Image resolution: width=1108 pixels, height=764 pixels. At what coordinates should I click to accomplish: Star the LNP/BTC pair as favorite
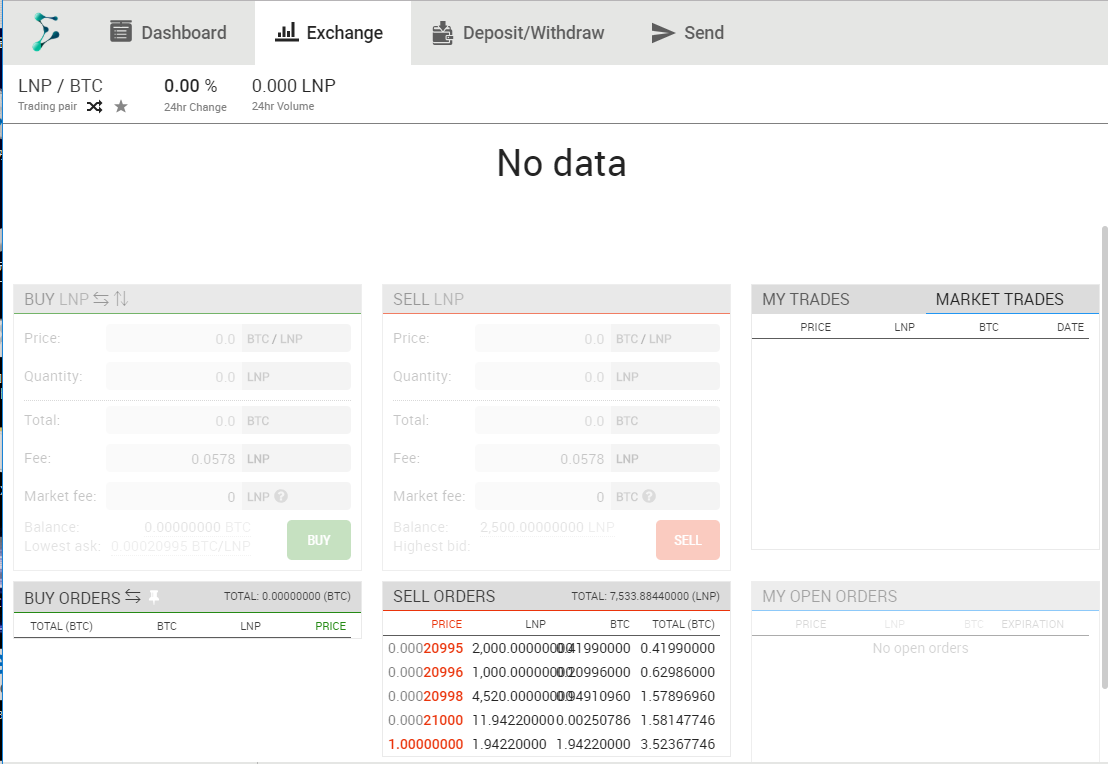coord(121,106)
